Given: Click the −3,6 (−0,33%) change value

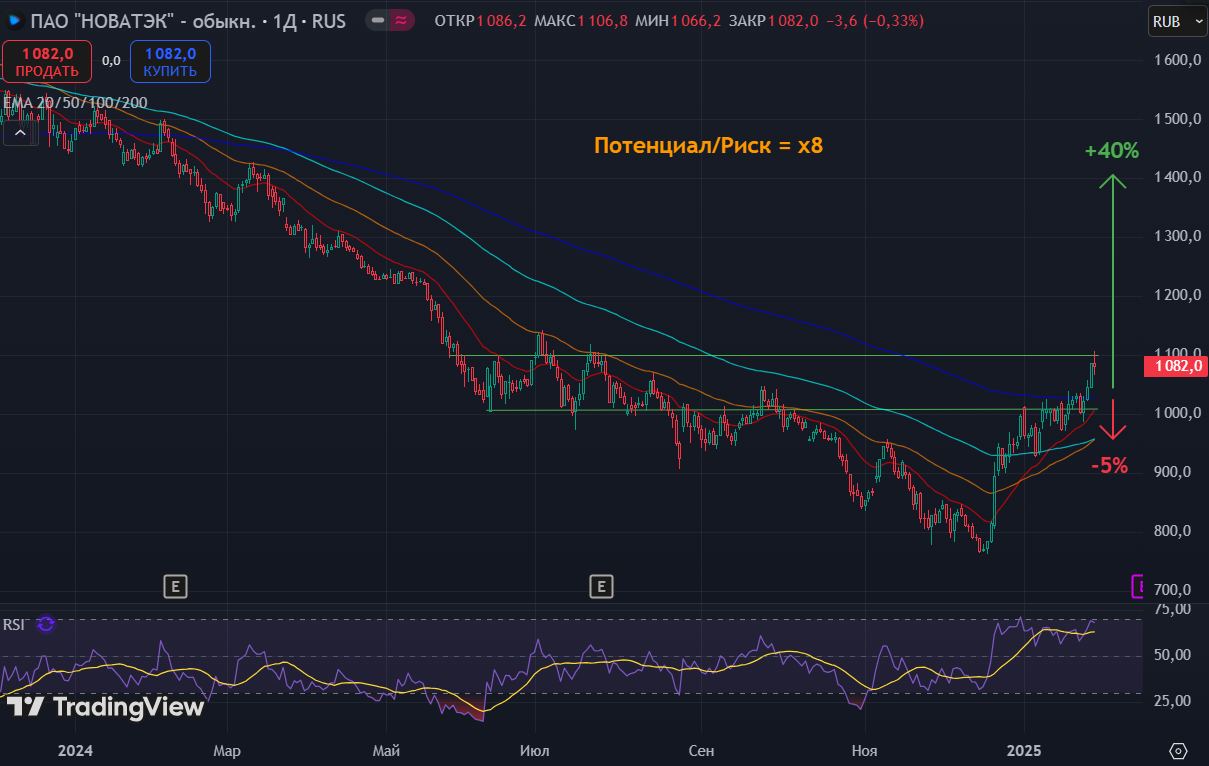Looking at the screenshot, I should (x=875, y=21).
